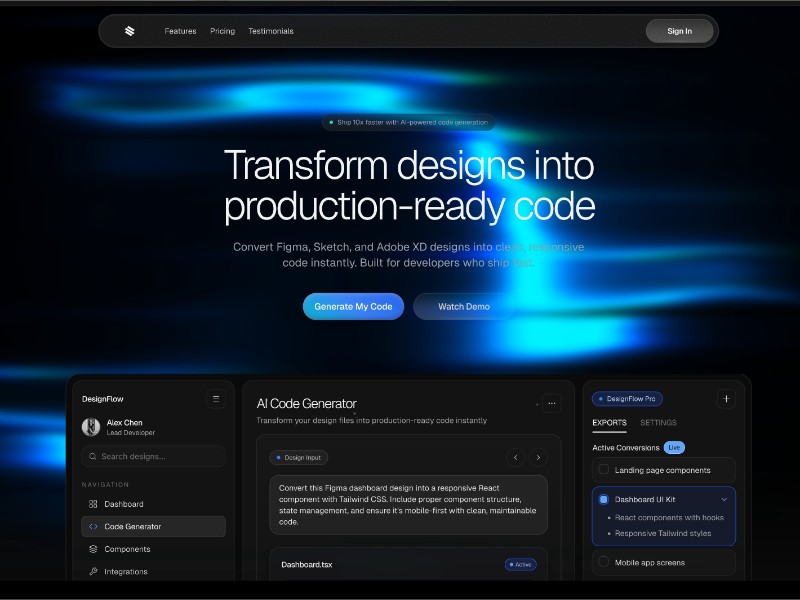Click the Generate My Code button

(x=353, y=306)
